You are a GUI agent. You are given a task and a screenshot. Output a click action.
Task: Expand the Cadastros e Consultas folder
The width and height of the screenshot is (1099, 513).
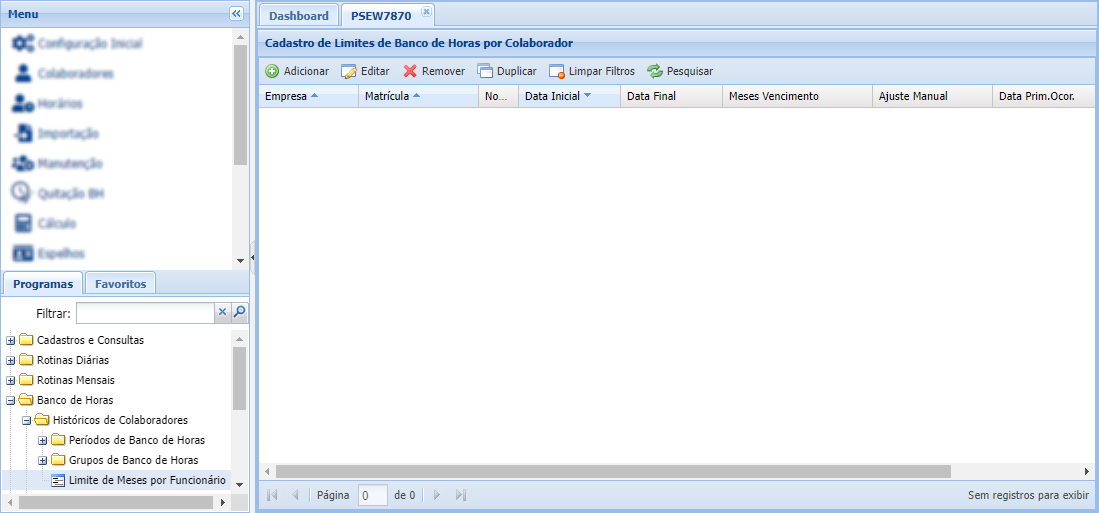pos(11,340)
